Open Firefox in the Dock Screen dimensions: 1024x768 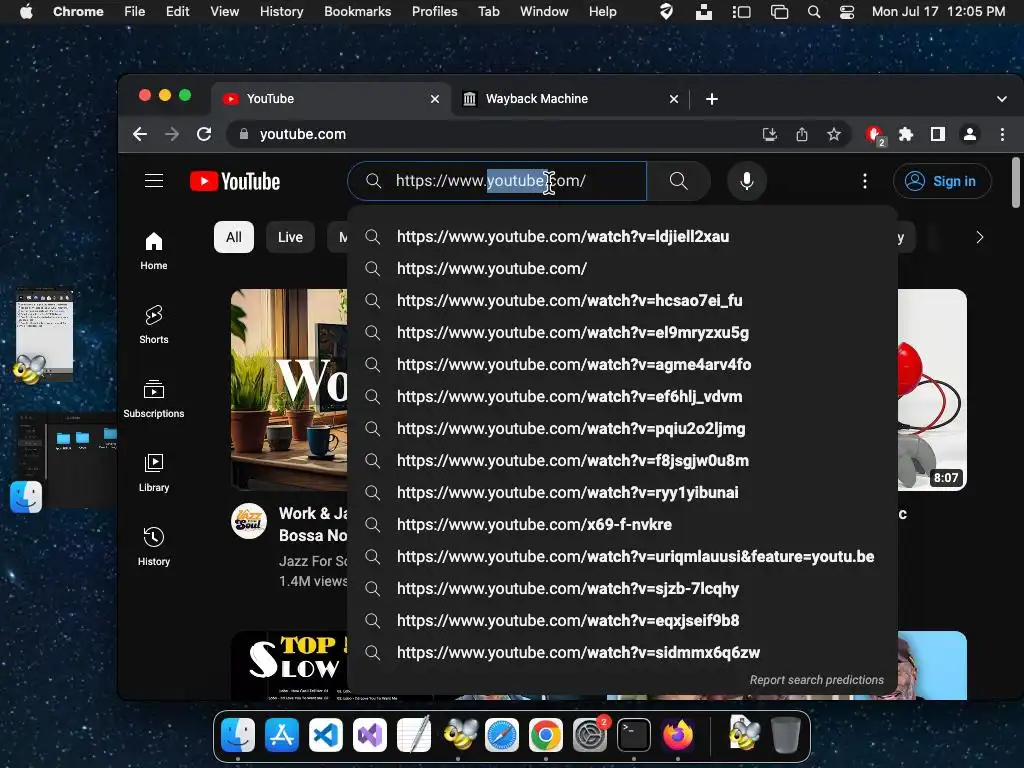tap(678, 735)
